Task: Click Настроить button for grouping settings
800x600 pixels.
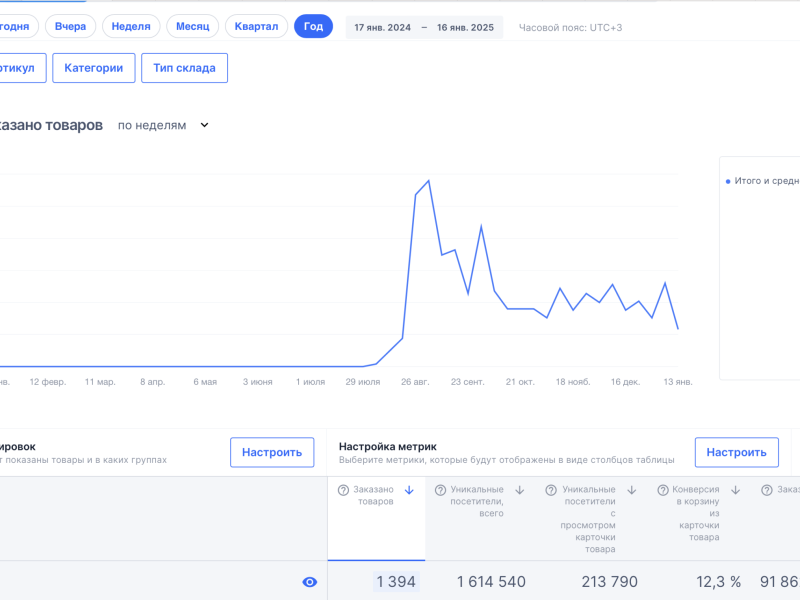Action: click(x=272, y=452)
